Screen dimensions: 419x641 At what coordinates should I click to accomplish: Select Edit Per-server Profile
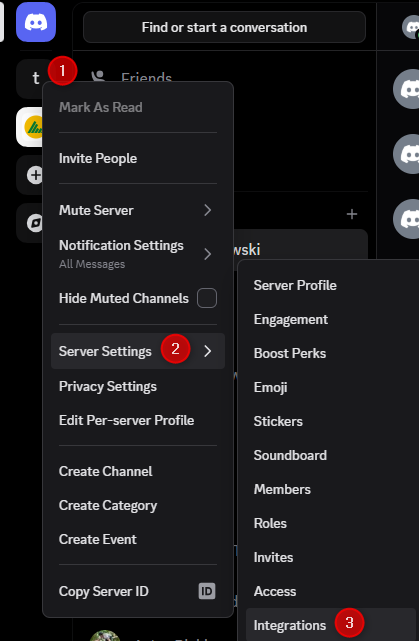138,420
